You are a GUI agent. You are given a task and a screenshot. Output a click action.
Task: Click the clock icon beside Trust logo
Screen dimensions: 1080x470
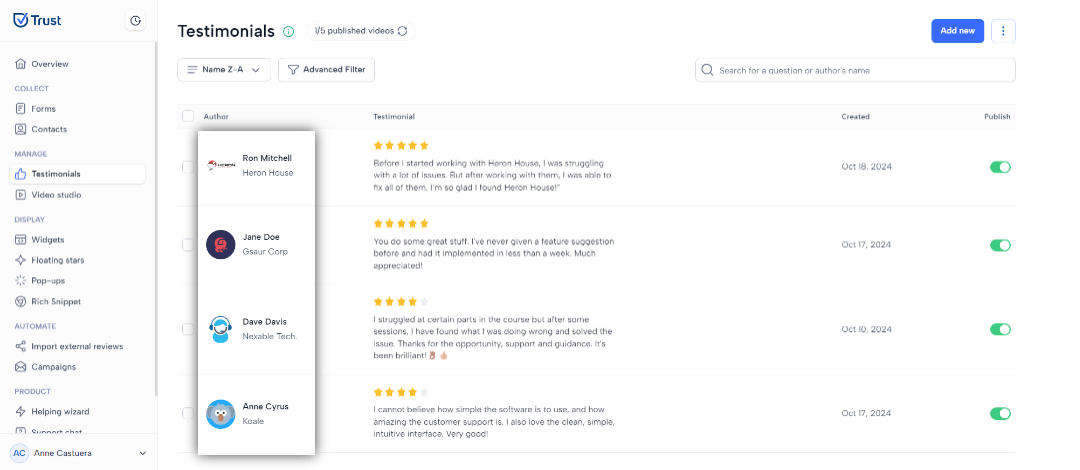(x=136, y=21)
